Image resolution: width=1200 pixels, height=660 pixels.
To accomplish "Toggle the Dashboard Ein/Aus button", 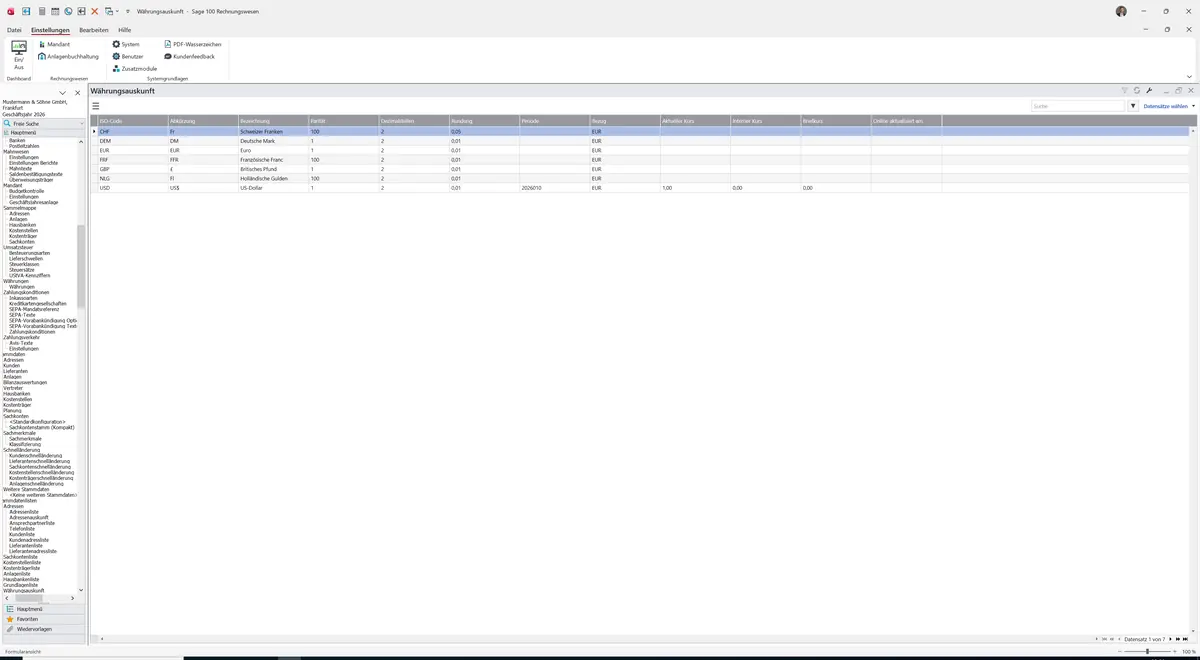I will pos(19,55).
